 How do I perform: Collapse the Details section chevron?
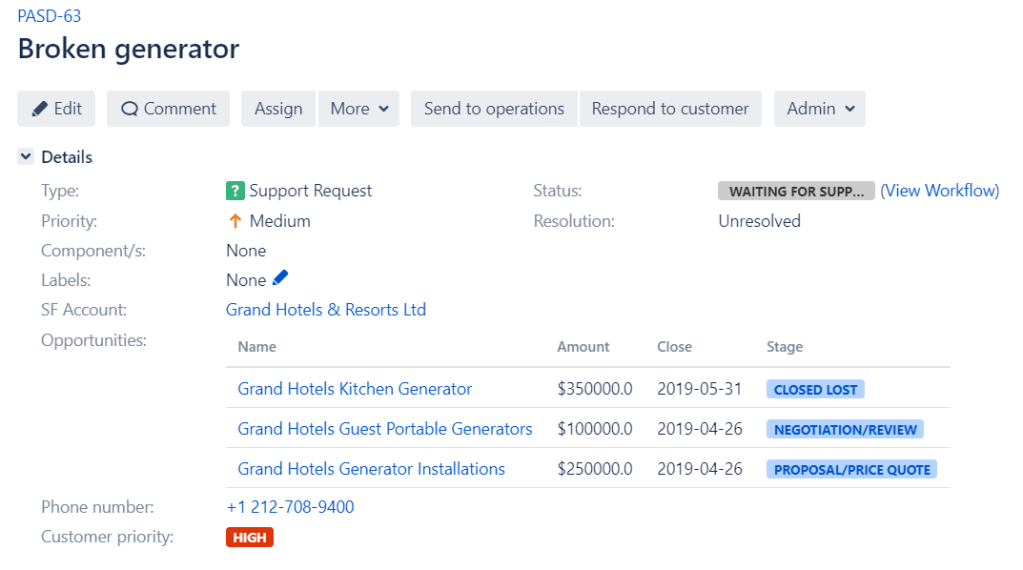point(26,157)
